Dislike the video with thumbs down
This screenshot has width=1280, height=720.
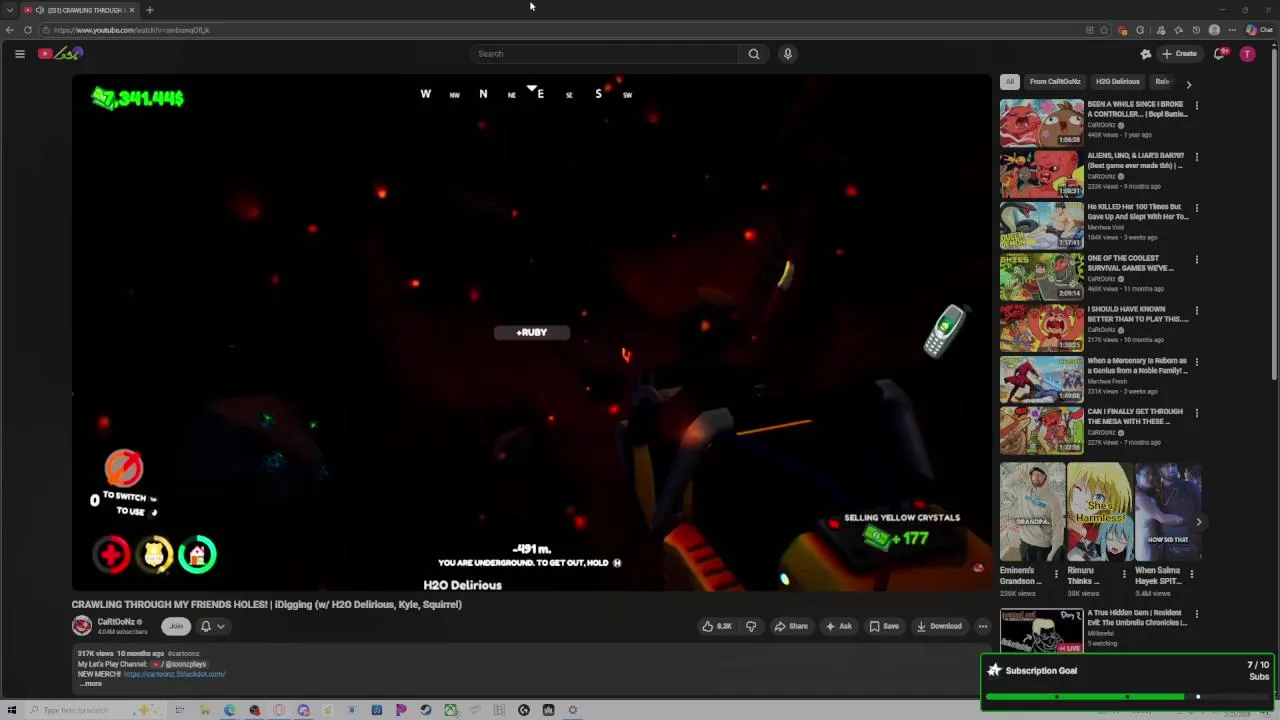[751, 626]
